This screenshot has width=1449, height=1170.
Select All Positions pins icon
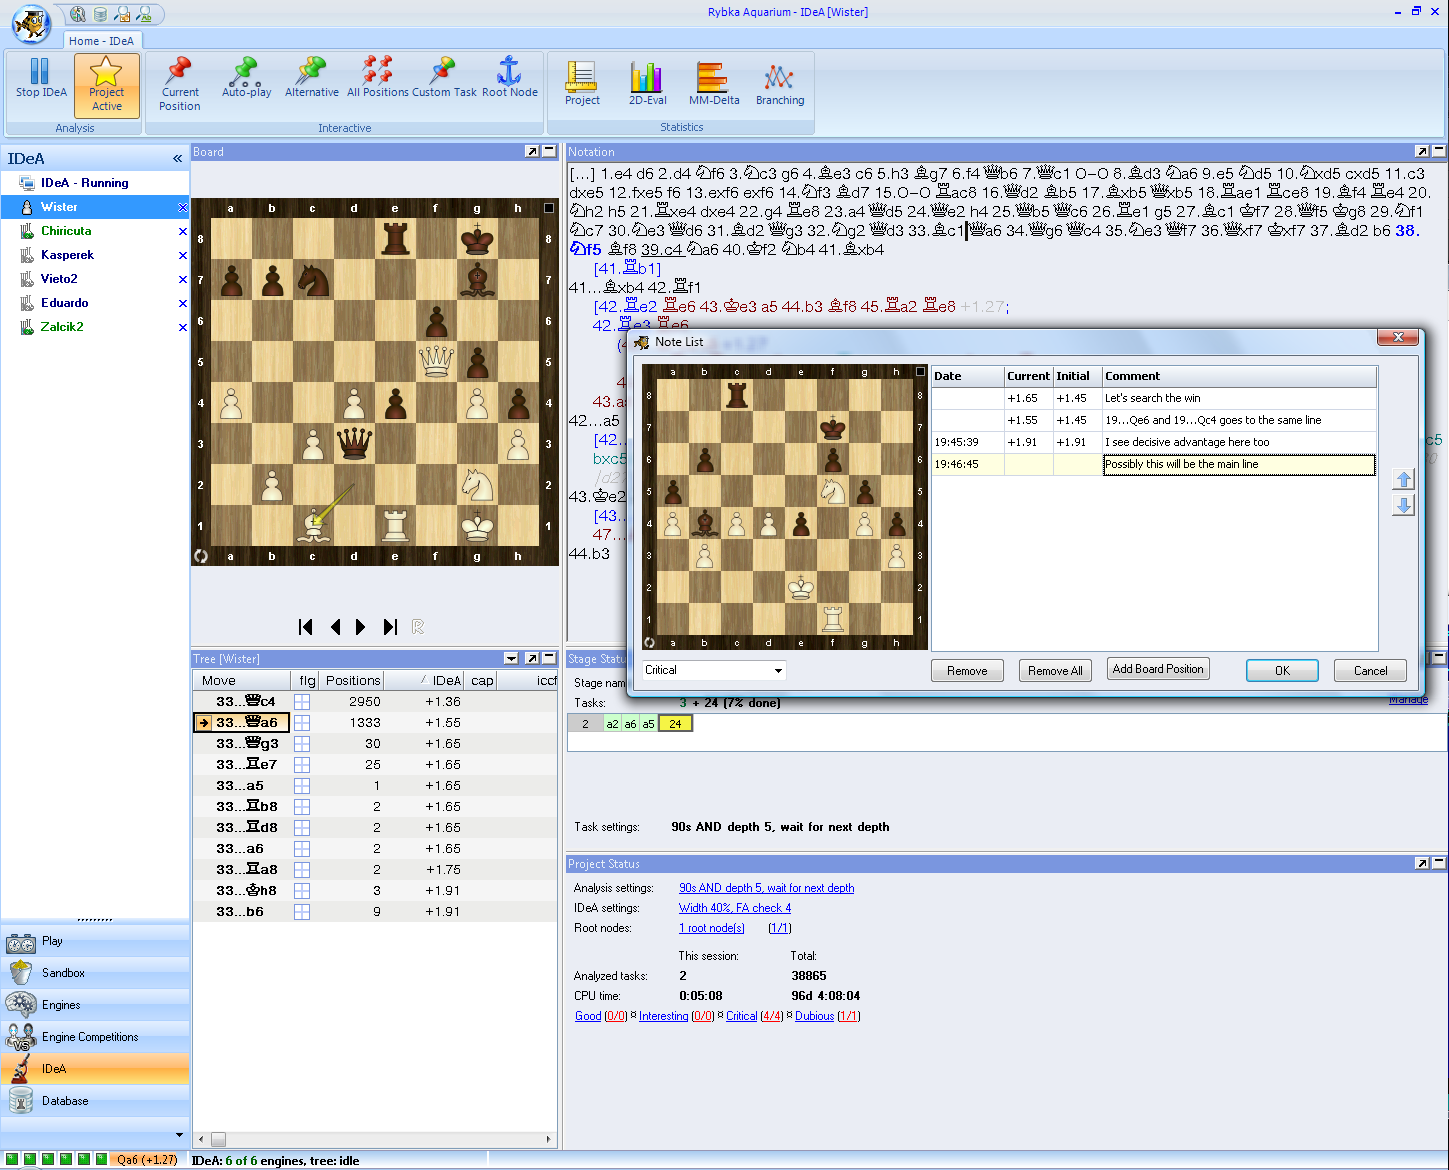pyautogui.click(x=378, y=78)
